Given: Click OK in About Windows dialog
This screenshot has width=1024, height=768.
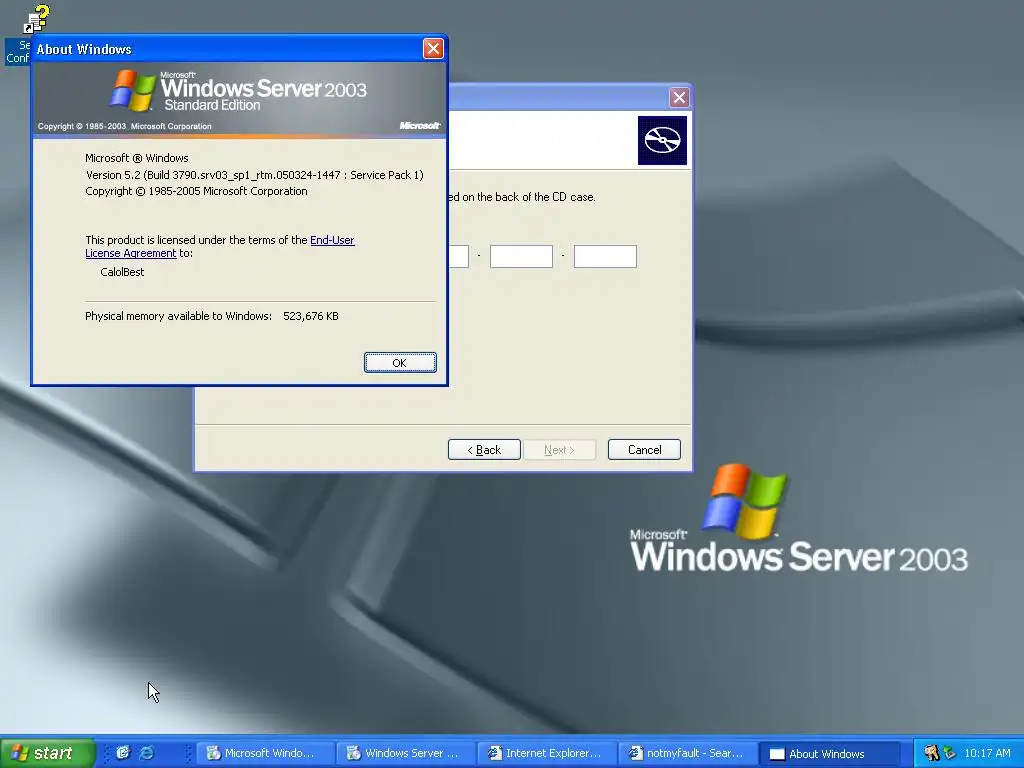Looking at the screenshot, I should pos(400,362).
